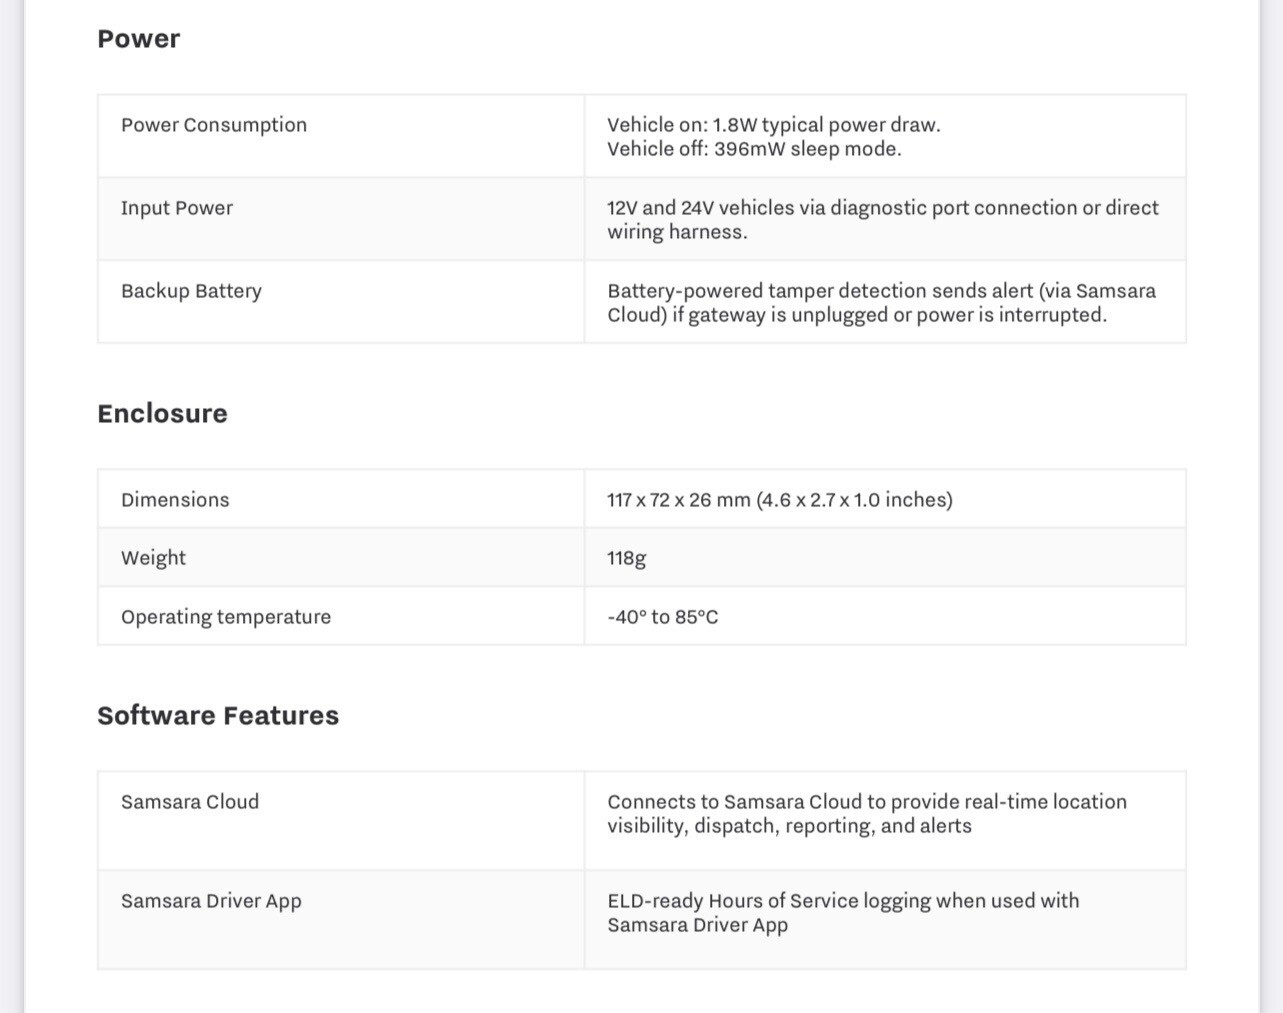Select the Backup Battery row label
The height and width of the screenshot is (1013, 1283).
click(191, 291)
